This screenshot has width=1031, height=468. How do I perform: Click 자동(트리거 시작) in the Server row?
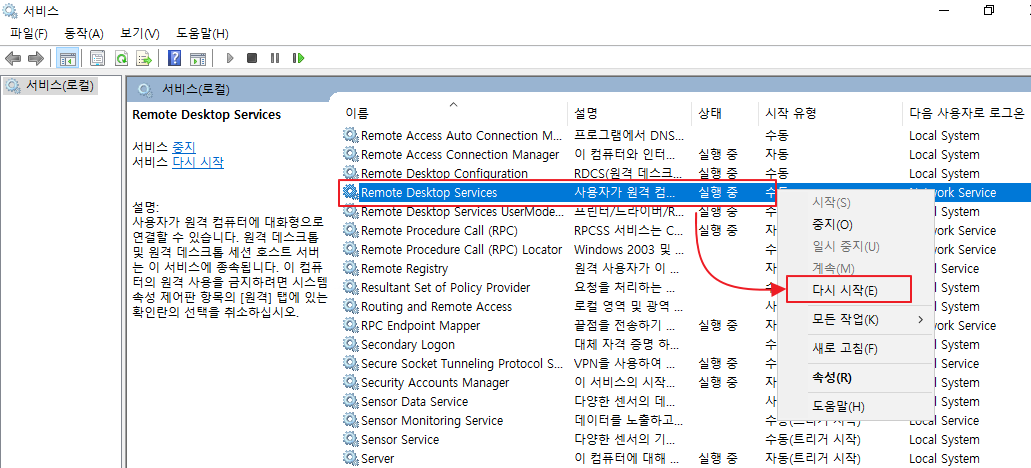pos(813,458)
